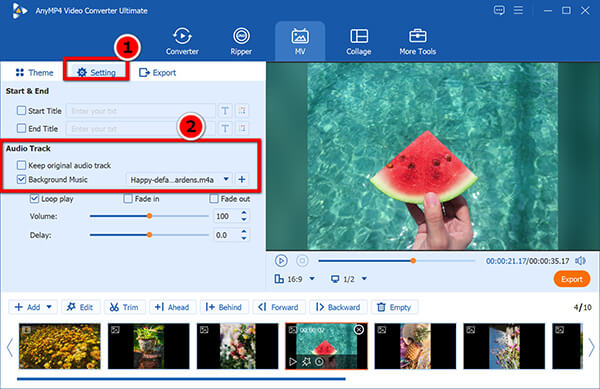Open More Tools toolbox
The width and height of the screenshot is (600, 389).
coord(417,41)
